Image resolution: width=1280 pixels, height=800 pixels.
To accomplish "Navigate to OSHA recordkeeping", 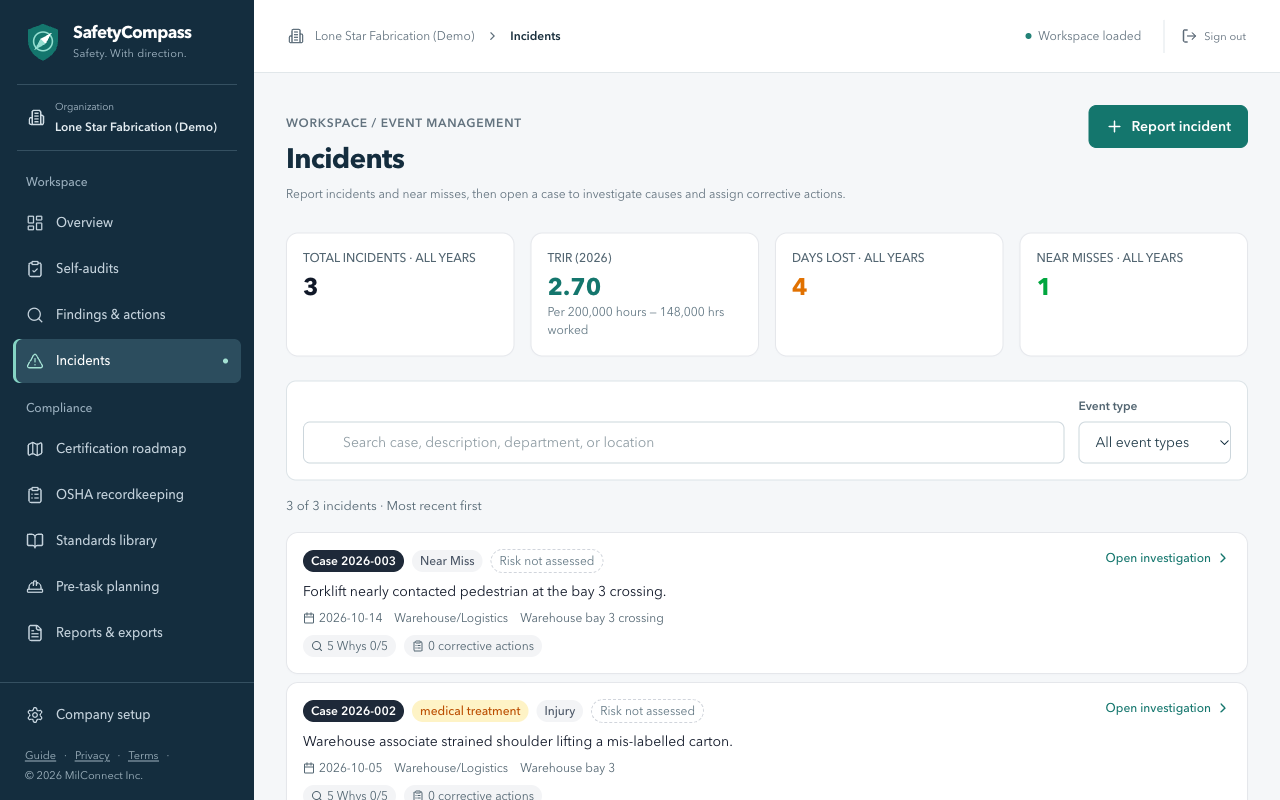I will [x=127, y=495].
